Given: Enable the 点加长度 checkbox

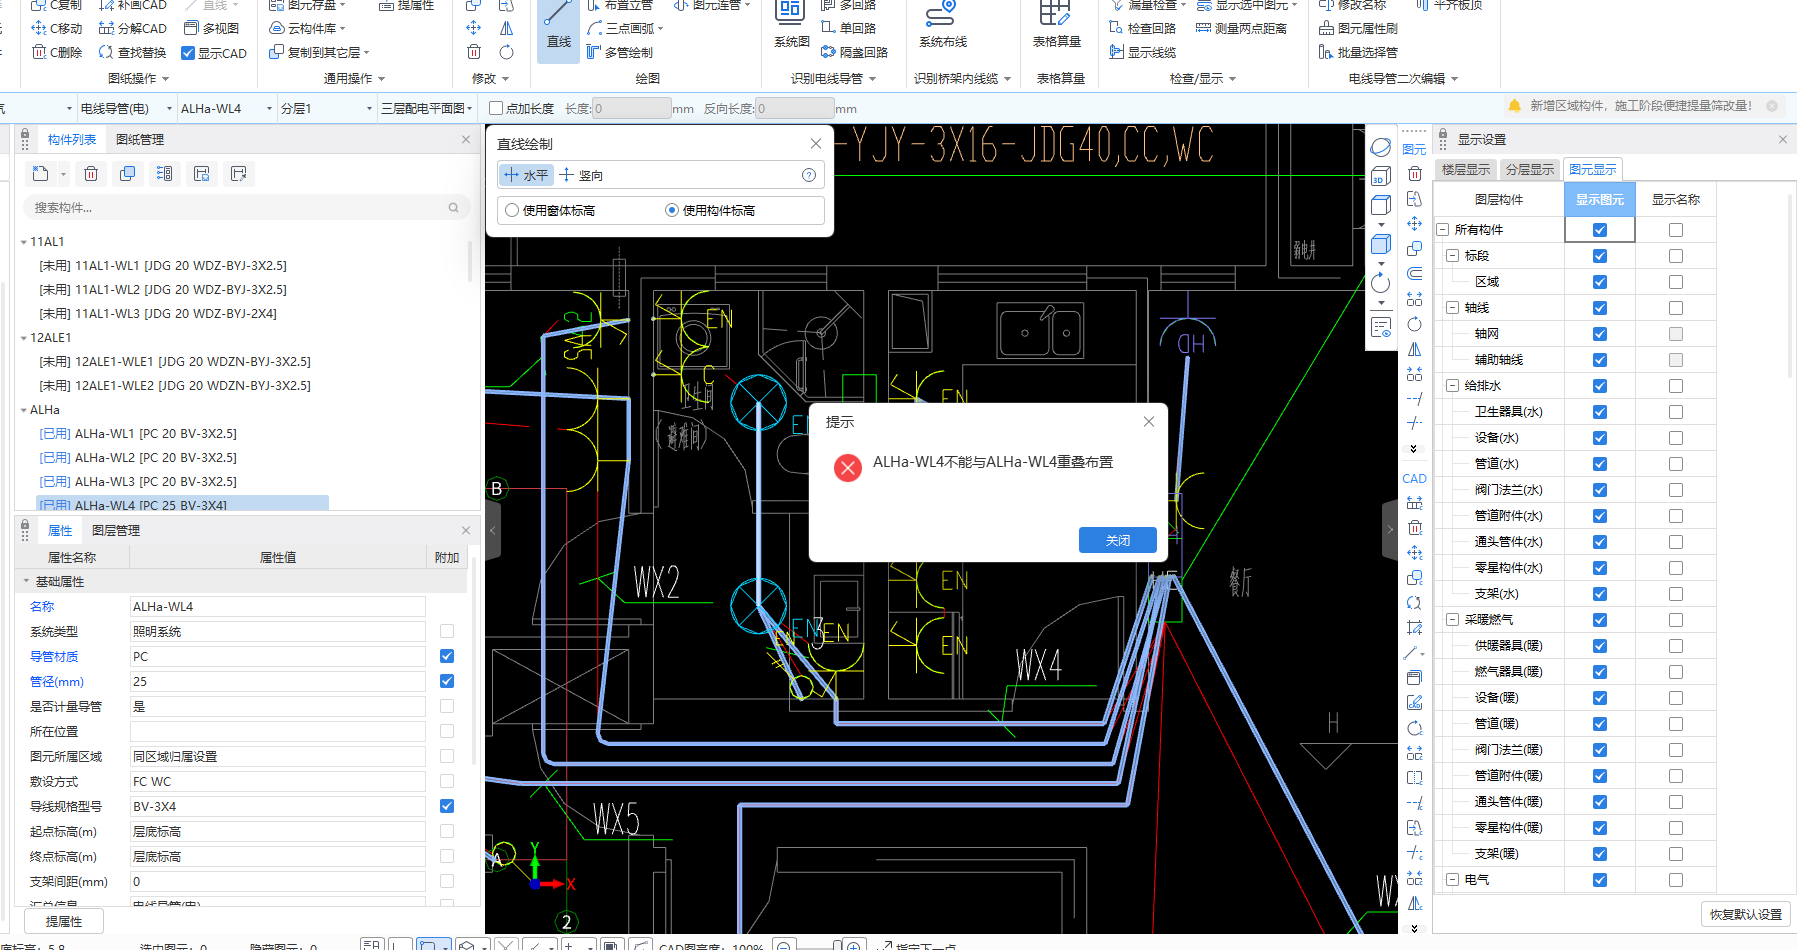Looking at the screenshot, I should (x=496, y=108).
